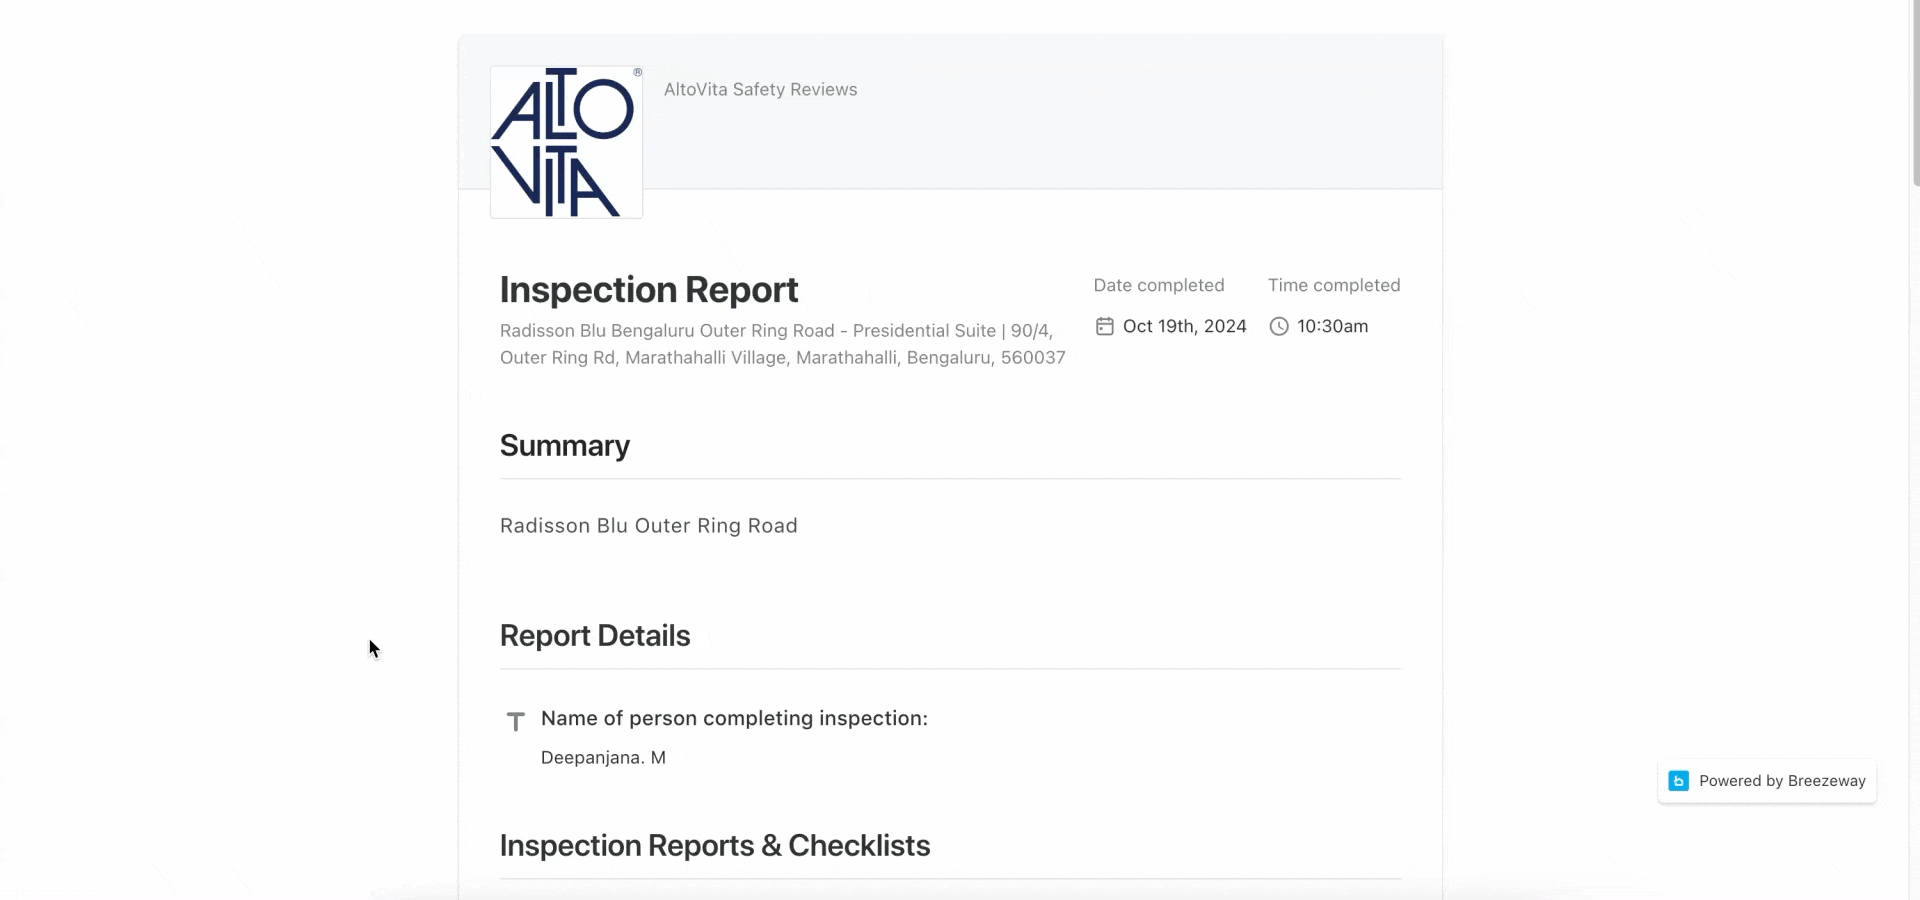The height and width of the screenshot is (900, 1920).
Task: Click the Inspection Reports & Checklists heading
Action: [715, 846]
